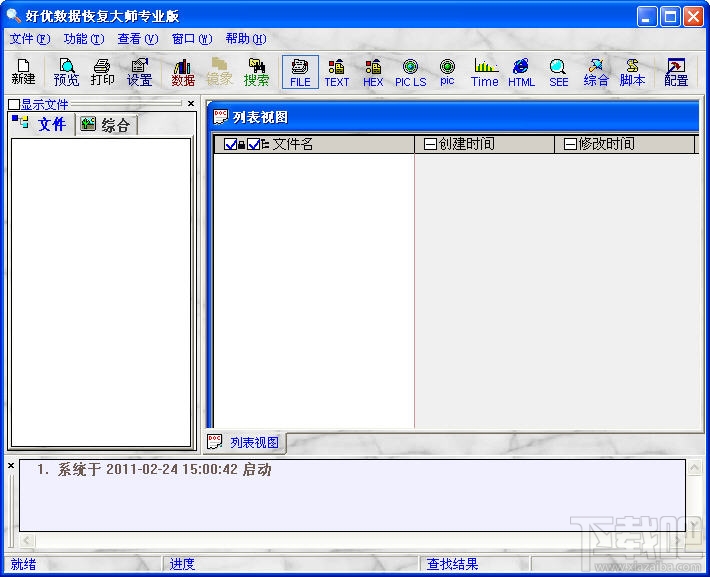710x577 pixels.
Task: Select the 列表视图 tab at bottom
Action: [x=245, y=442]
